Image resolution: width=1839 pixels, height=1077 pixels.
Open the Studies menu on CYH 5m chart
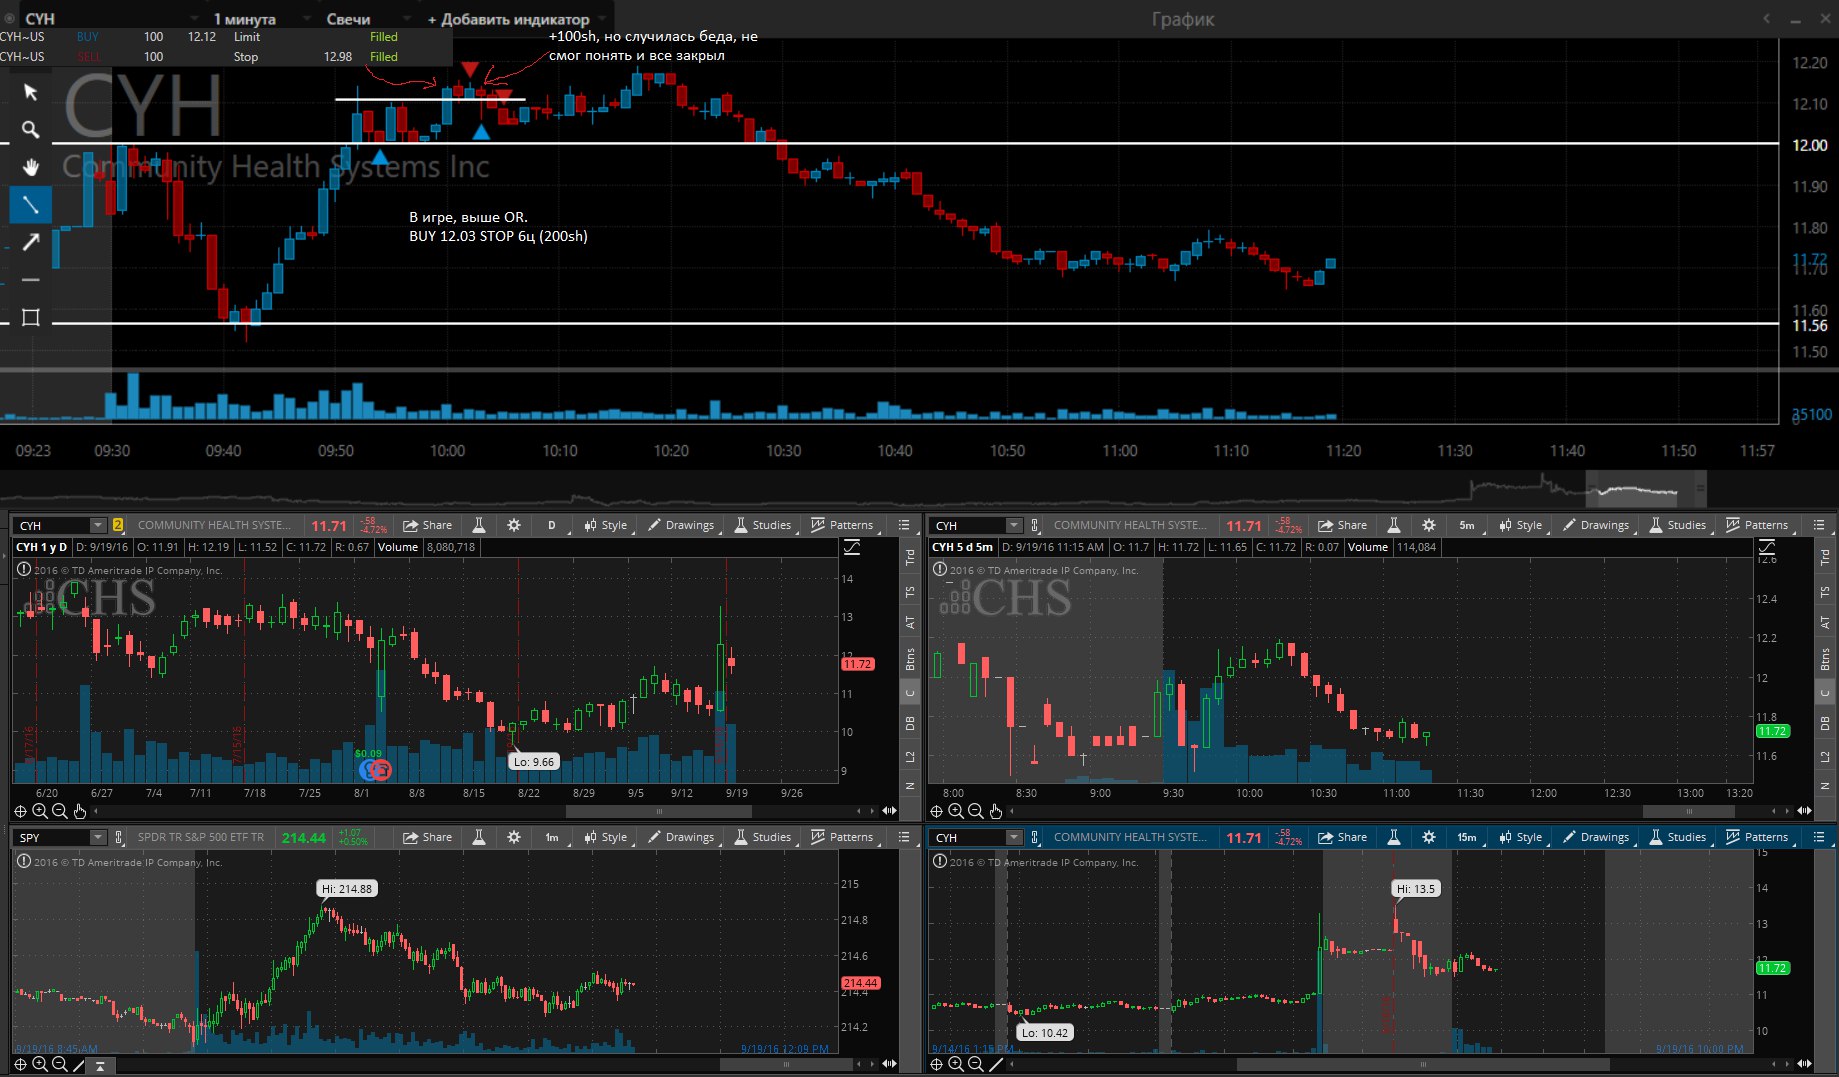(1677, 525)
